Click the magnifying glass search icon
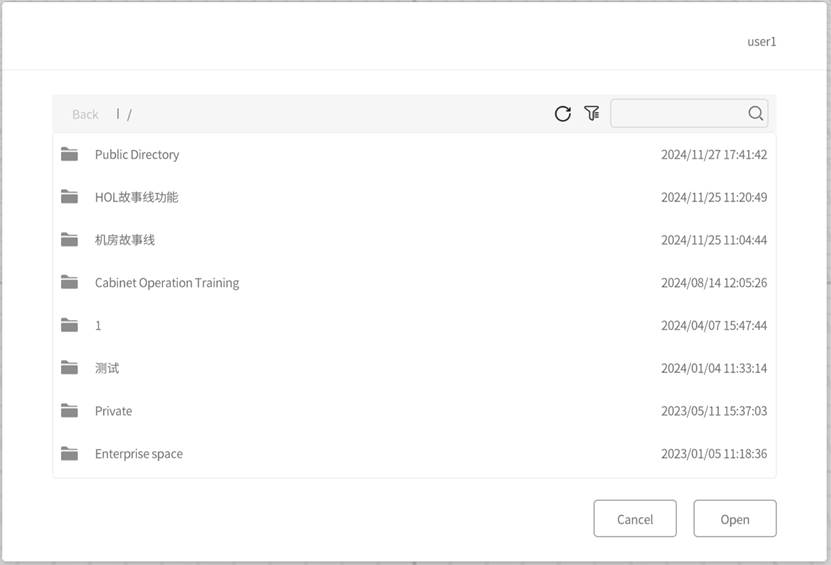This screenshot has height=565, width=831. [x=756, y=114]
